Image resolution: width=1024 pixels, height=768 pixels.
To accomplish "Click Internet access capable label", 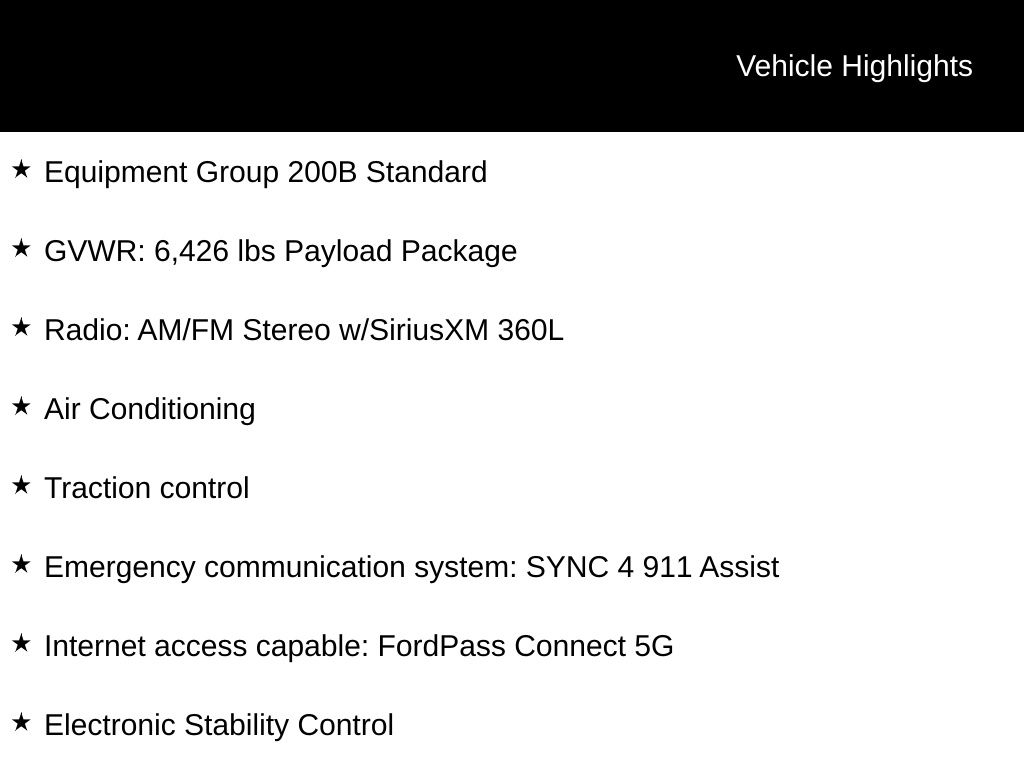I will (207, 646).
